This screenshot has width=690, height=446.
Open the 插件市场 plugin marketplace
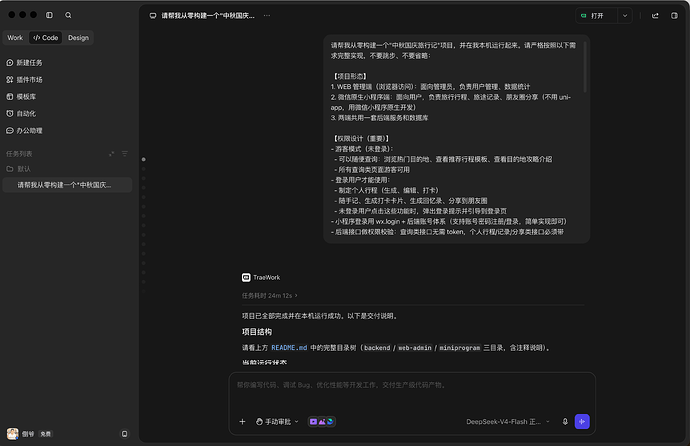(24, 80)
